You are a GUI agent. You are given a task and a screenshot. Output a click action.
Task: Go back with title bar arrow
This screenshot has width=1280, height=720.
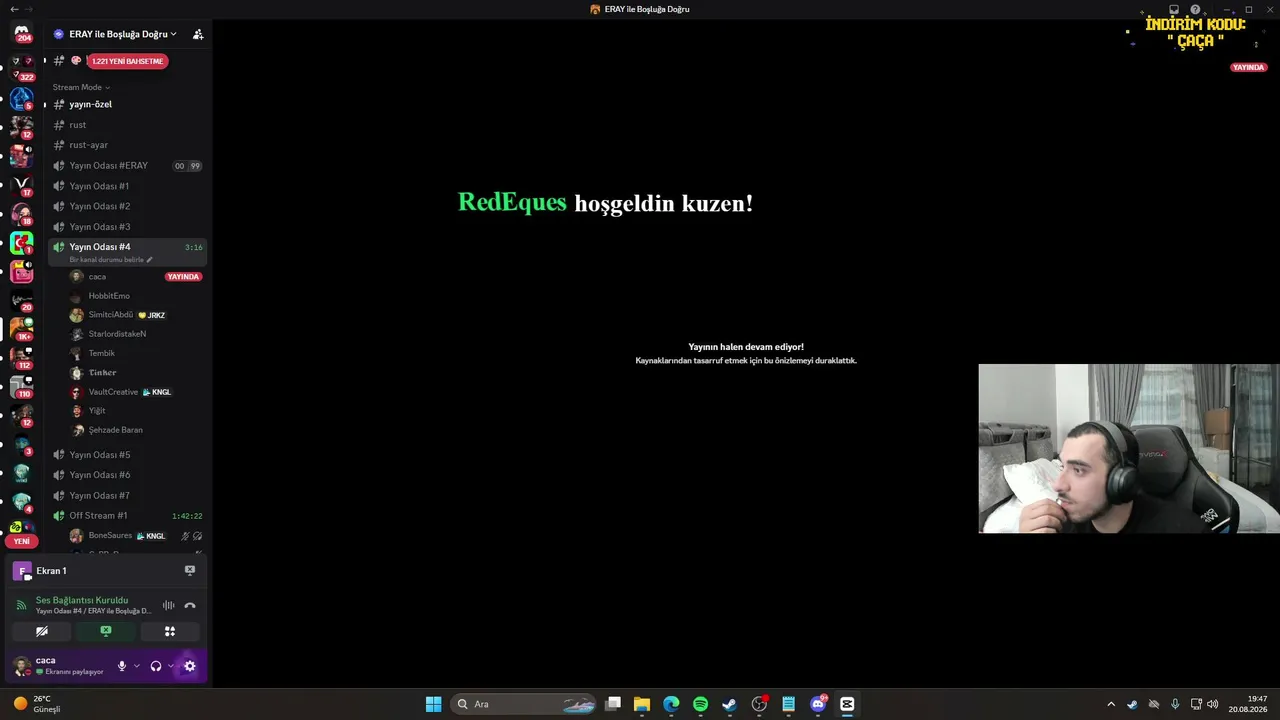point(13,9)
